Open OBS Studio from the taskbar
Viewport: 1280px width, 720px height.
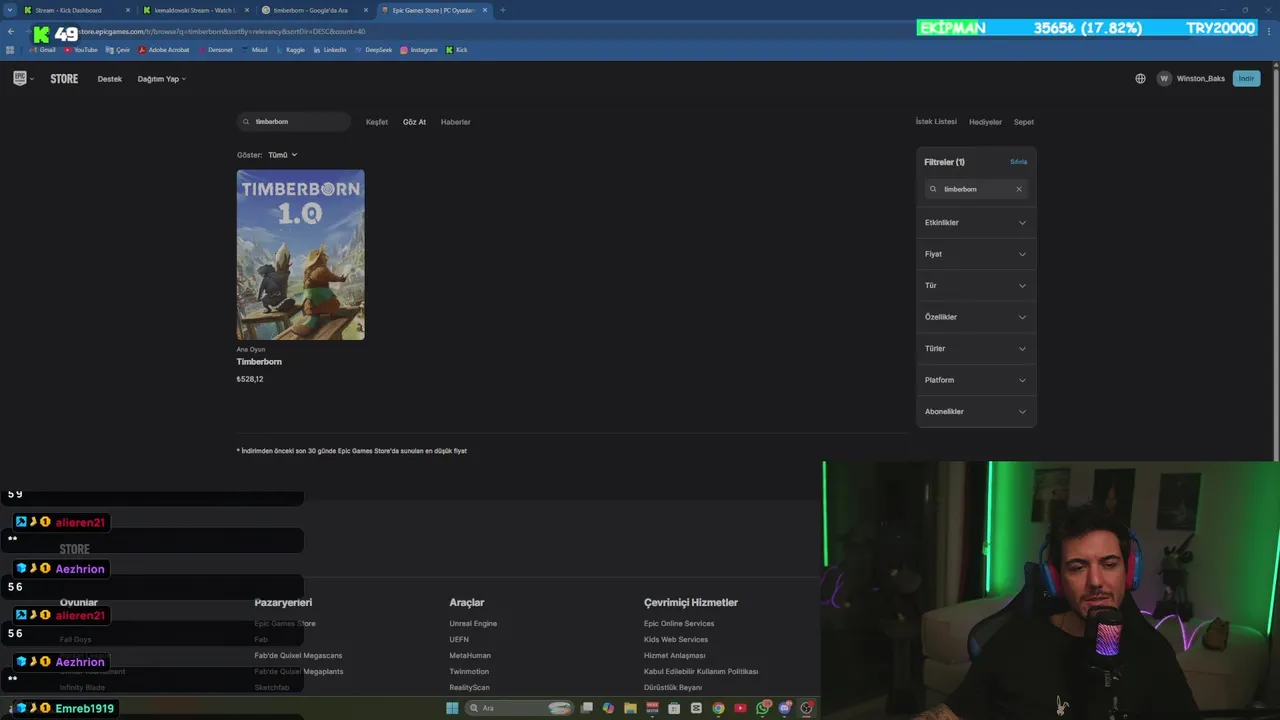coord(807,708)
